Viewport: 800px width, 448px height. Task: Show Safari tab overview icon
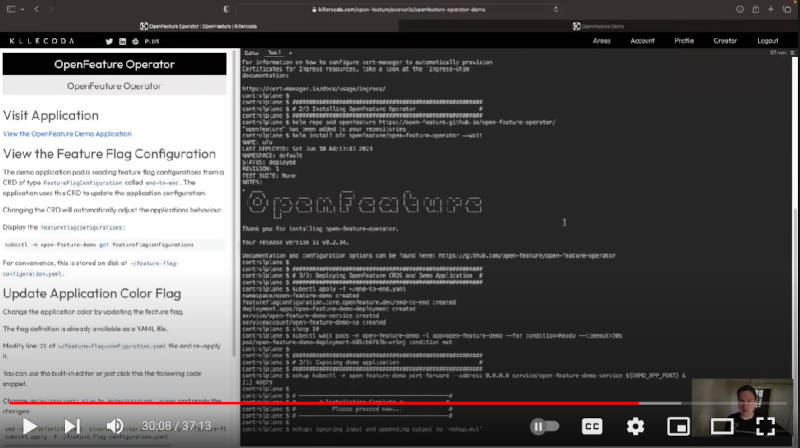[787, 9]
